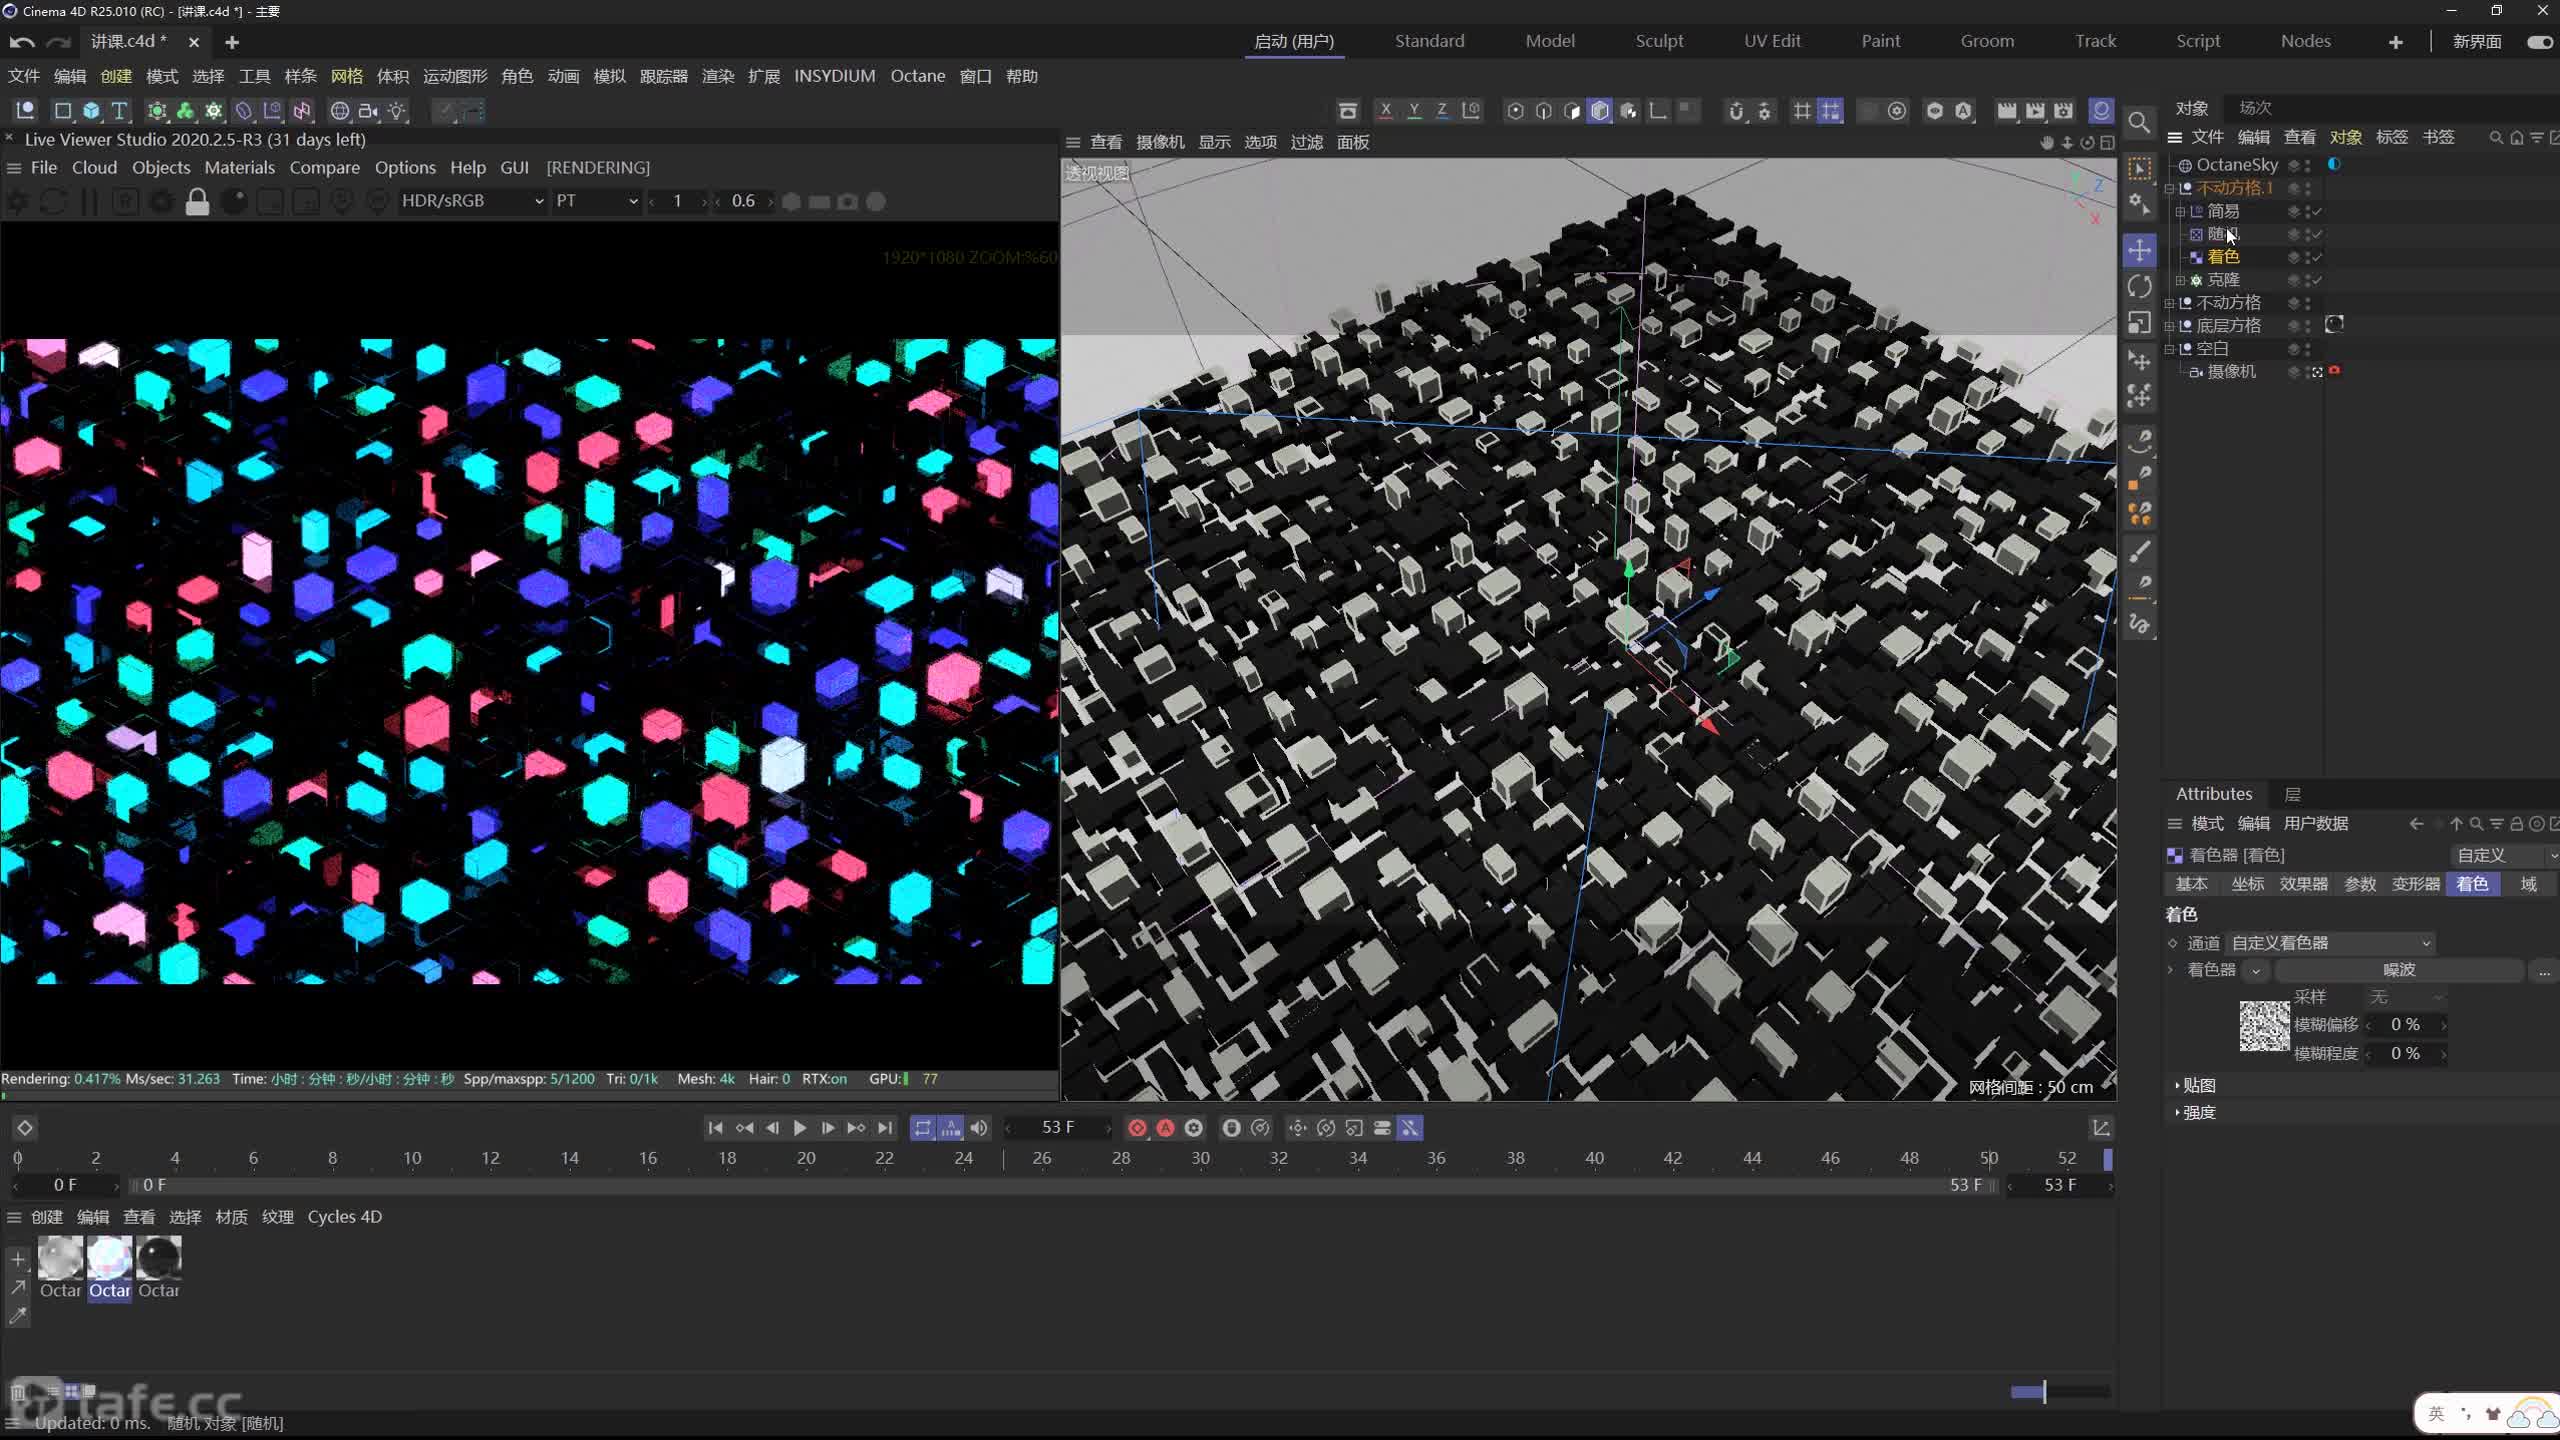Open the Cycles 4D material menu
This screenshot has height=1440, width=2560.
344,1217
